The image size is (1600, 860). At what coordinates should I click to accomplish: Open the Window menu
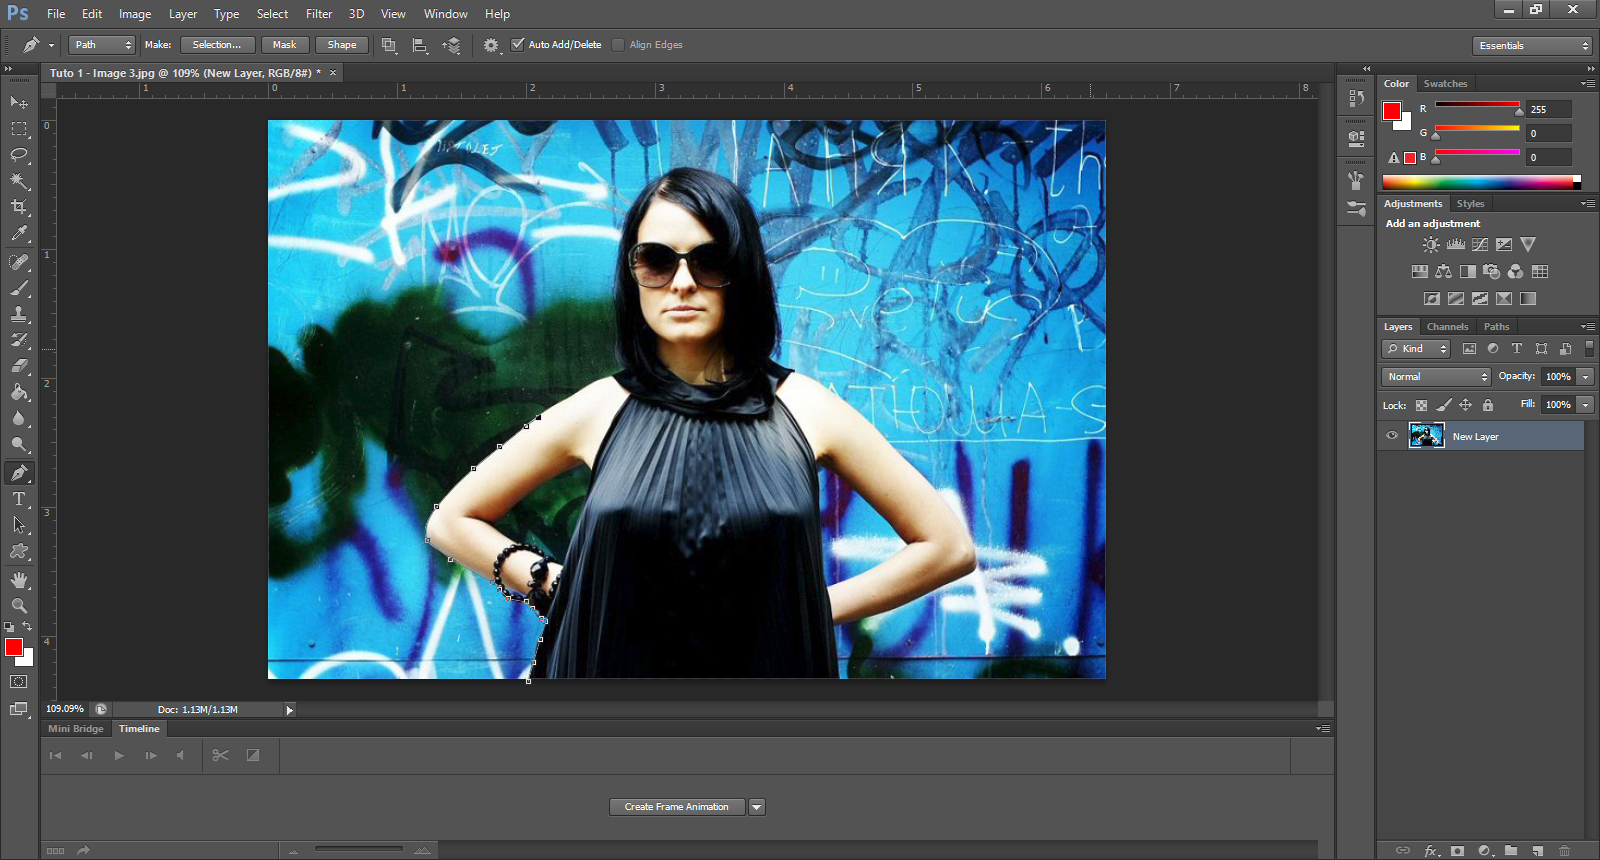point(446,14)
